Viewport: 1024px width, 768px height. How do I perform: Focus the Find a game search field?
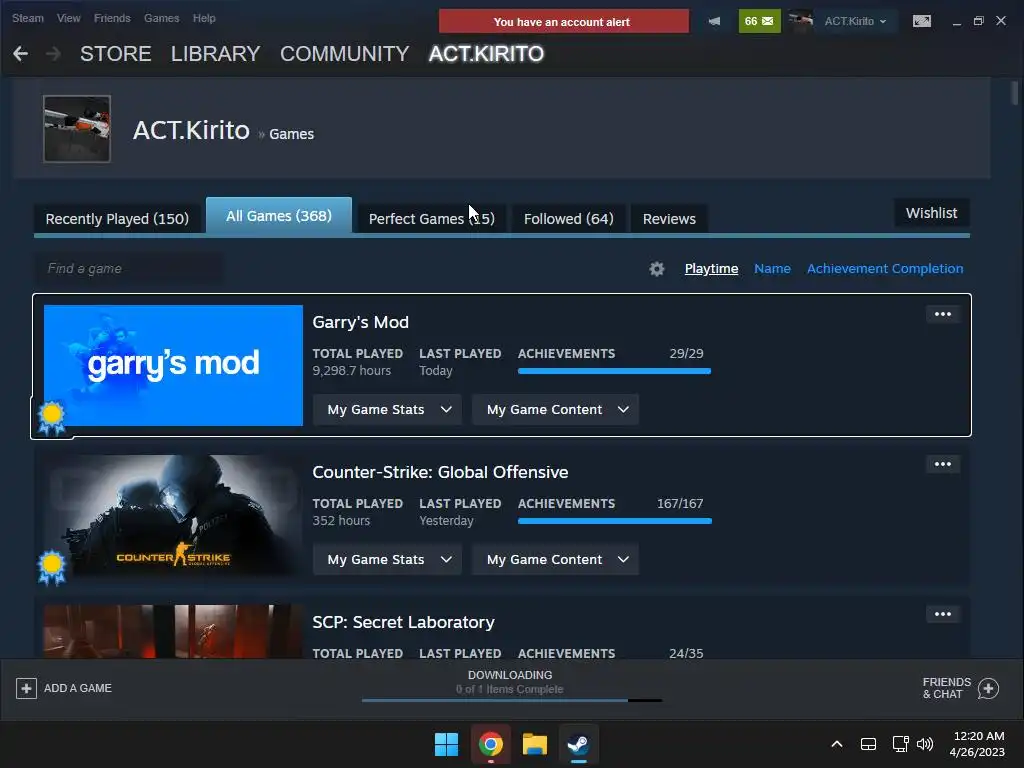coord(128,268)
